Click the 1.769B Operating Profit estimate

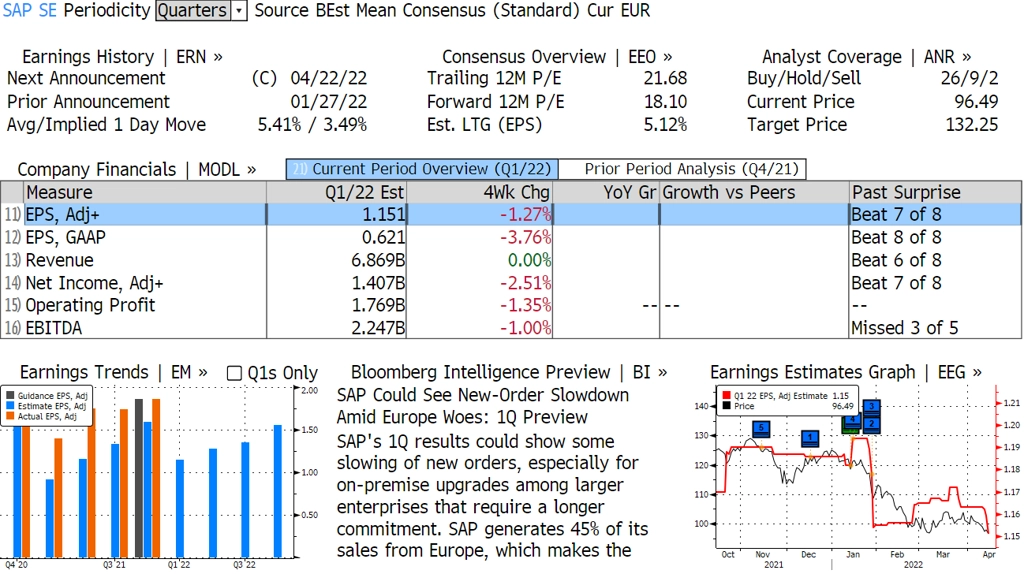(378, 305)
